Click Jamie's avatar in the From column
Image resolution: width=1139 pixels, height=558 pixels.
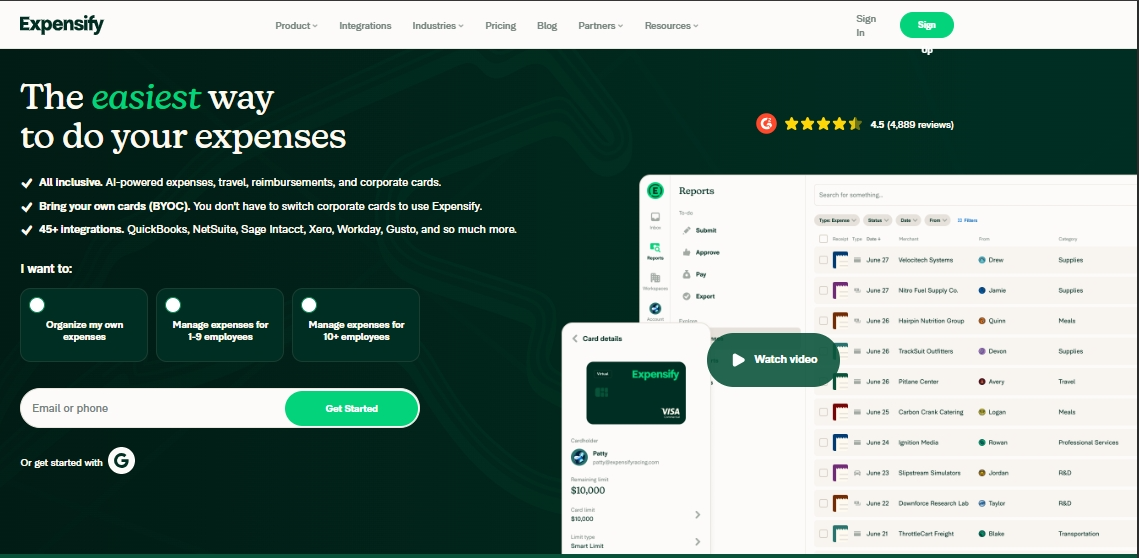982,291
